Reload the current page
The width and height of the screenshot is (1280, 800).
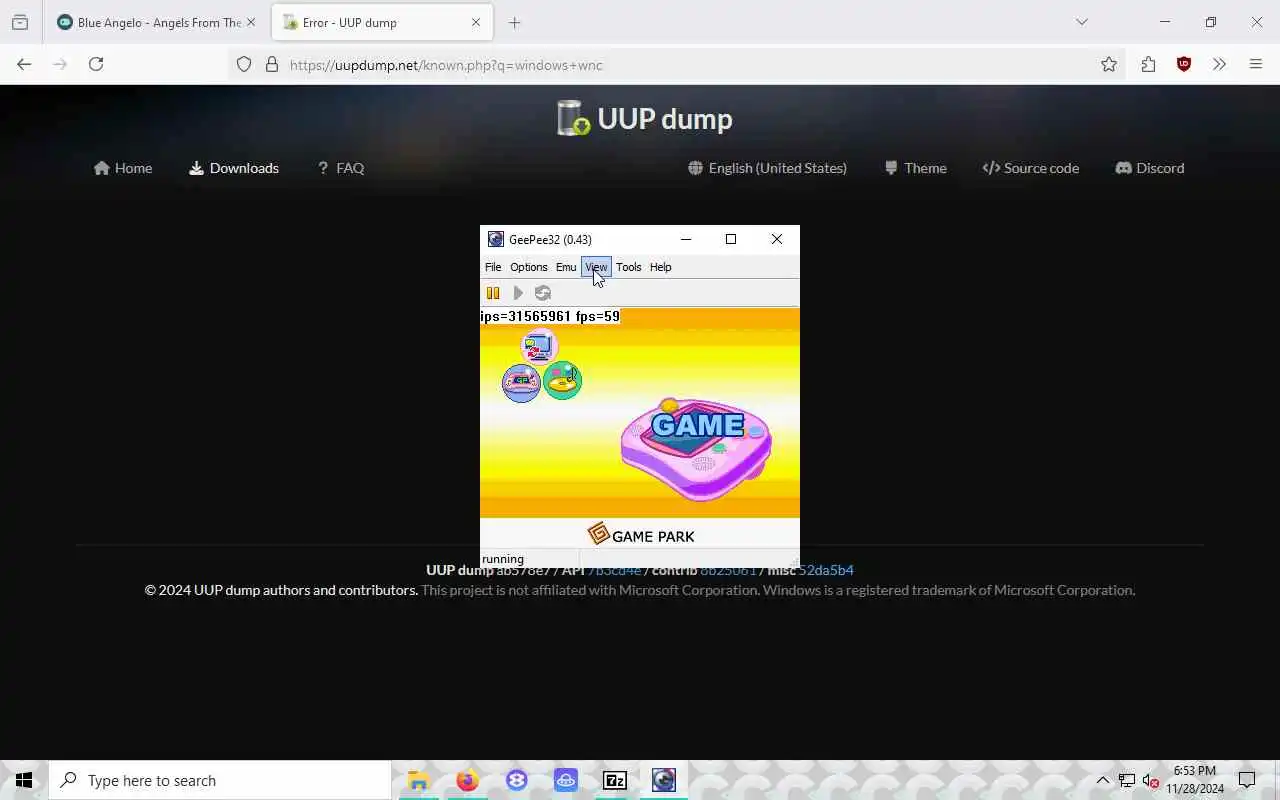click(x=96, y=64)
